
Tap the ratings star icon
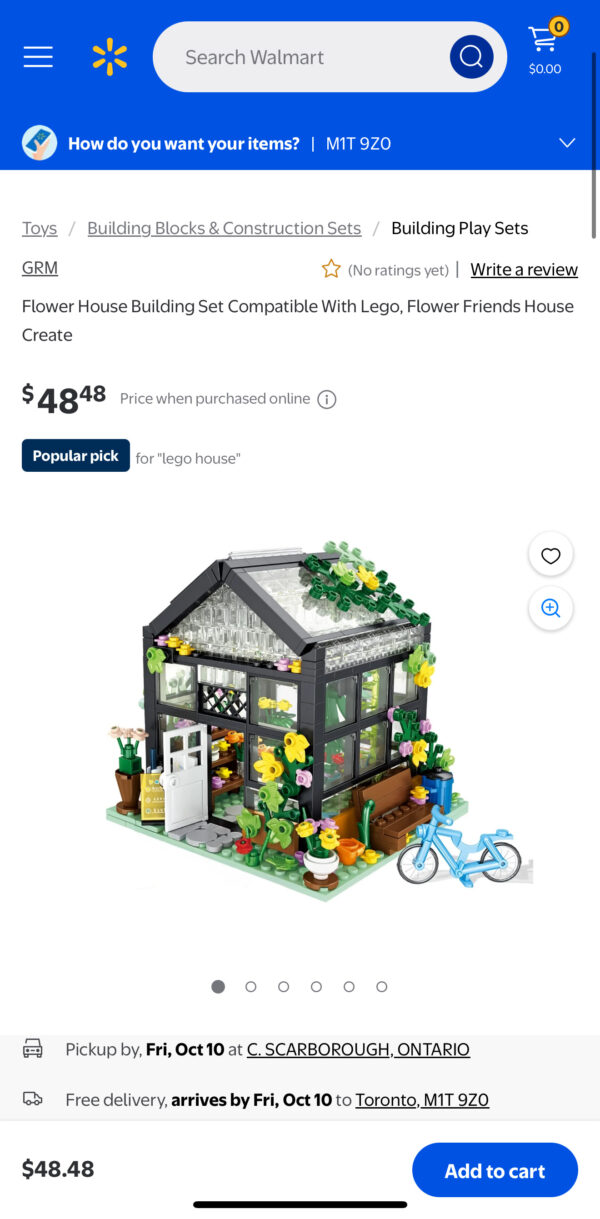[x=331, y=269]
